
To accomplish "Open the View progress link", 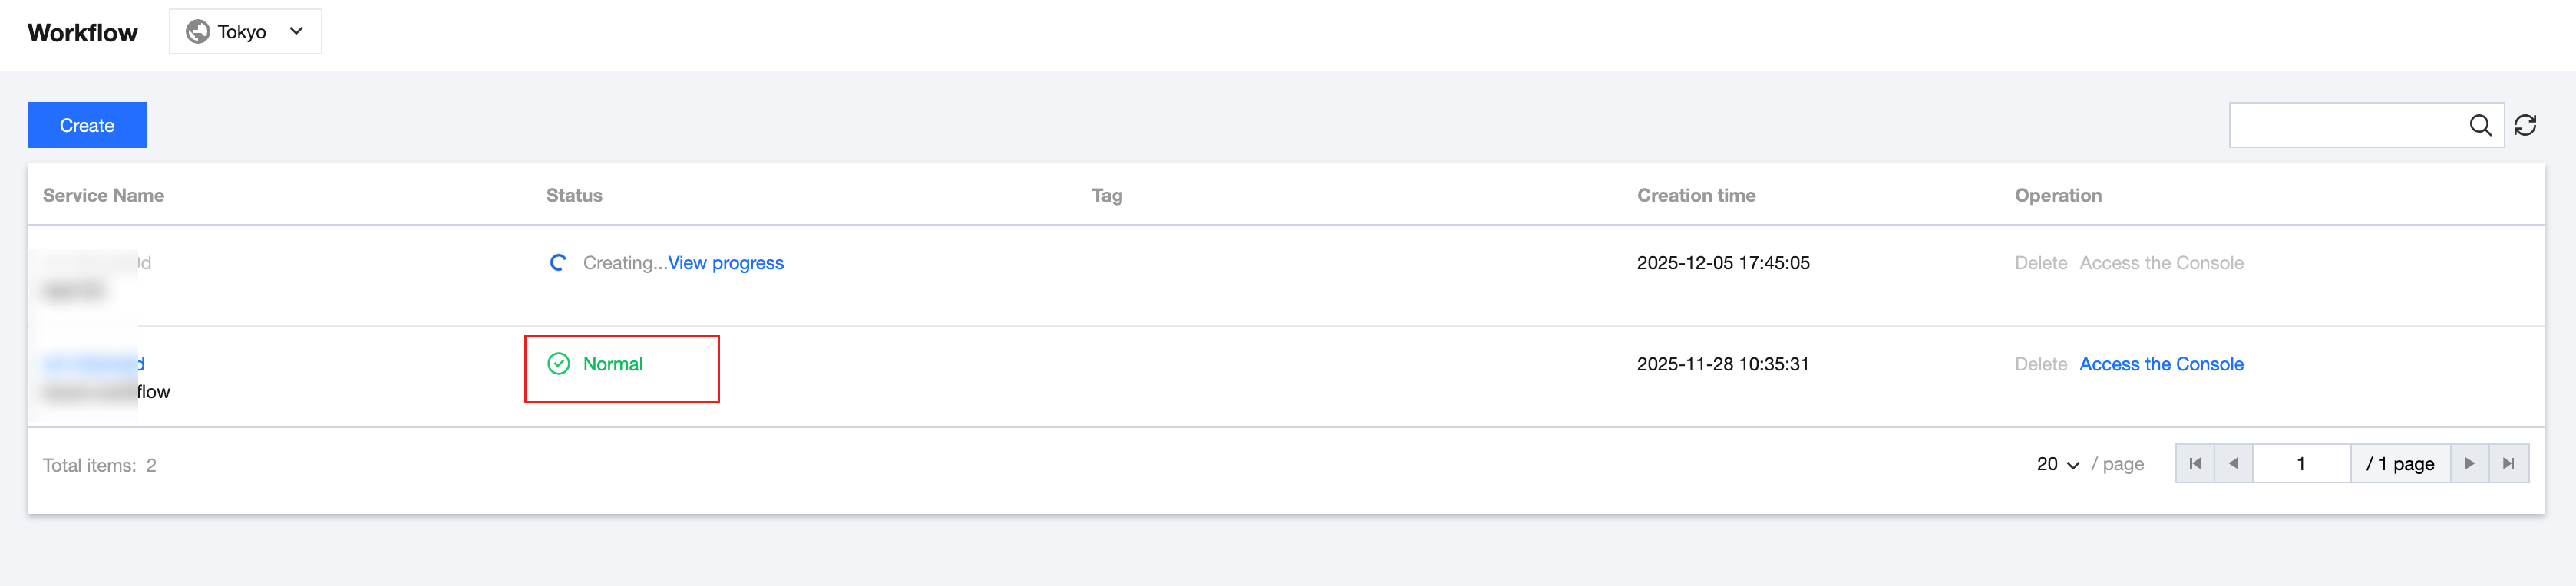I will 726,263.
